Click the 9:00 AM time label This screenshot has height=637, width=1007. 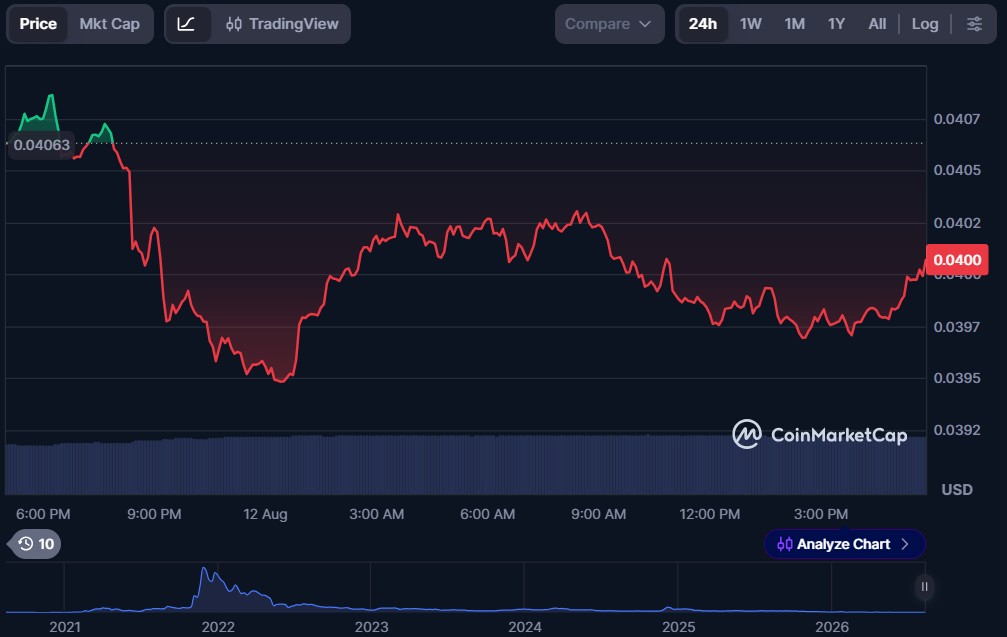point(599,514)
